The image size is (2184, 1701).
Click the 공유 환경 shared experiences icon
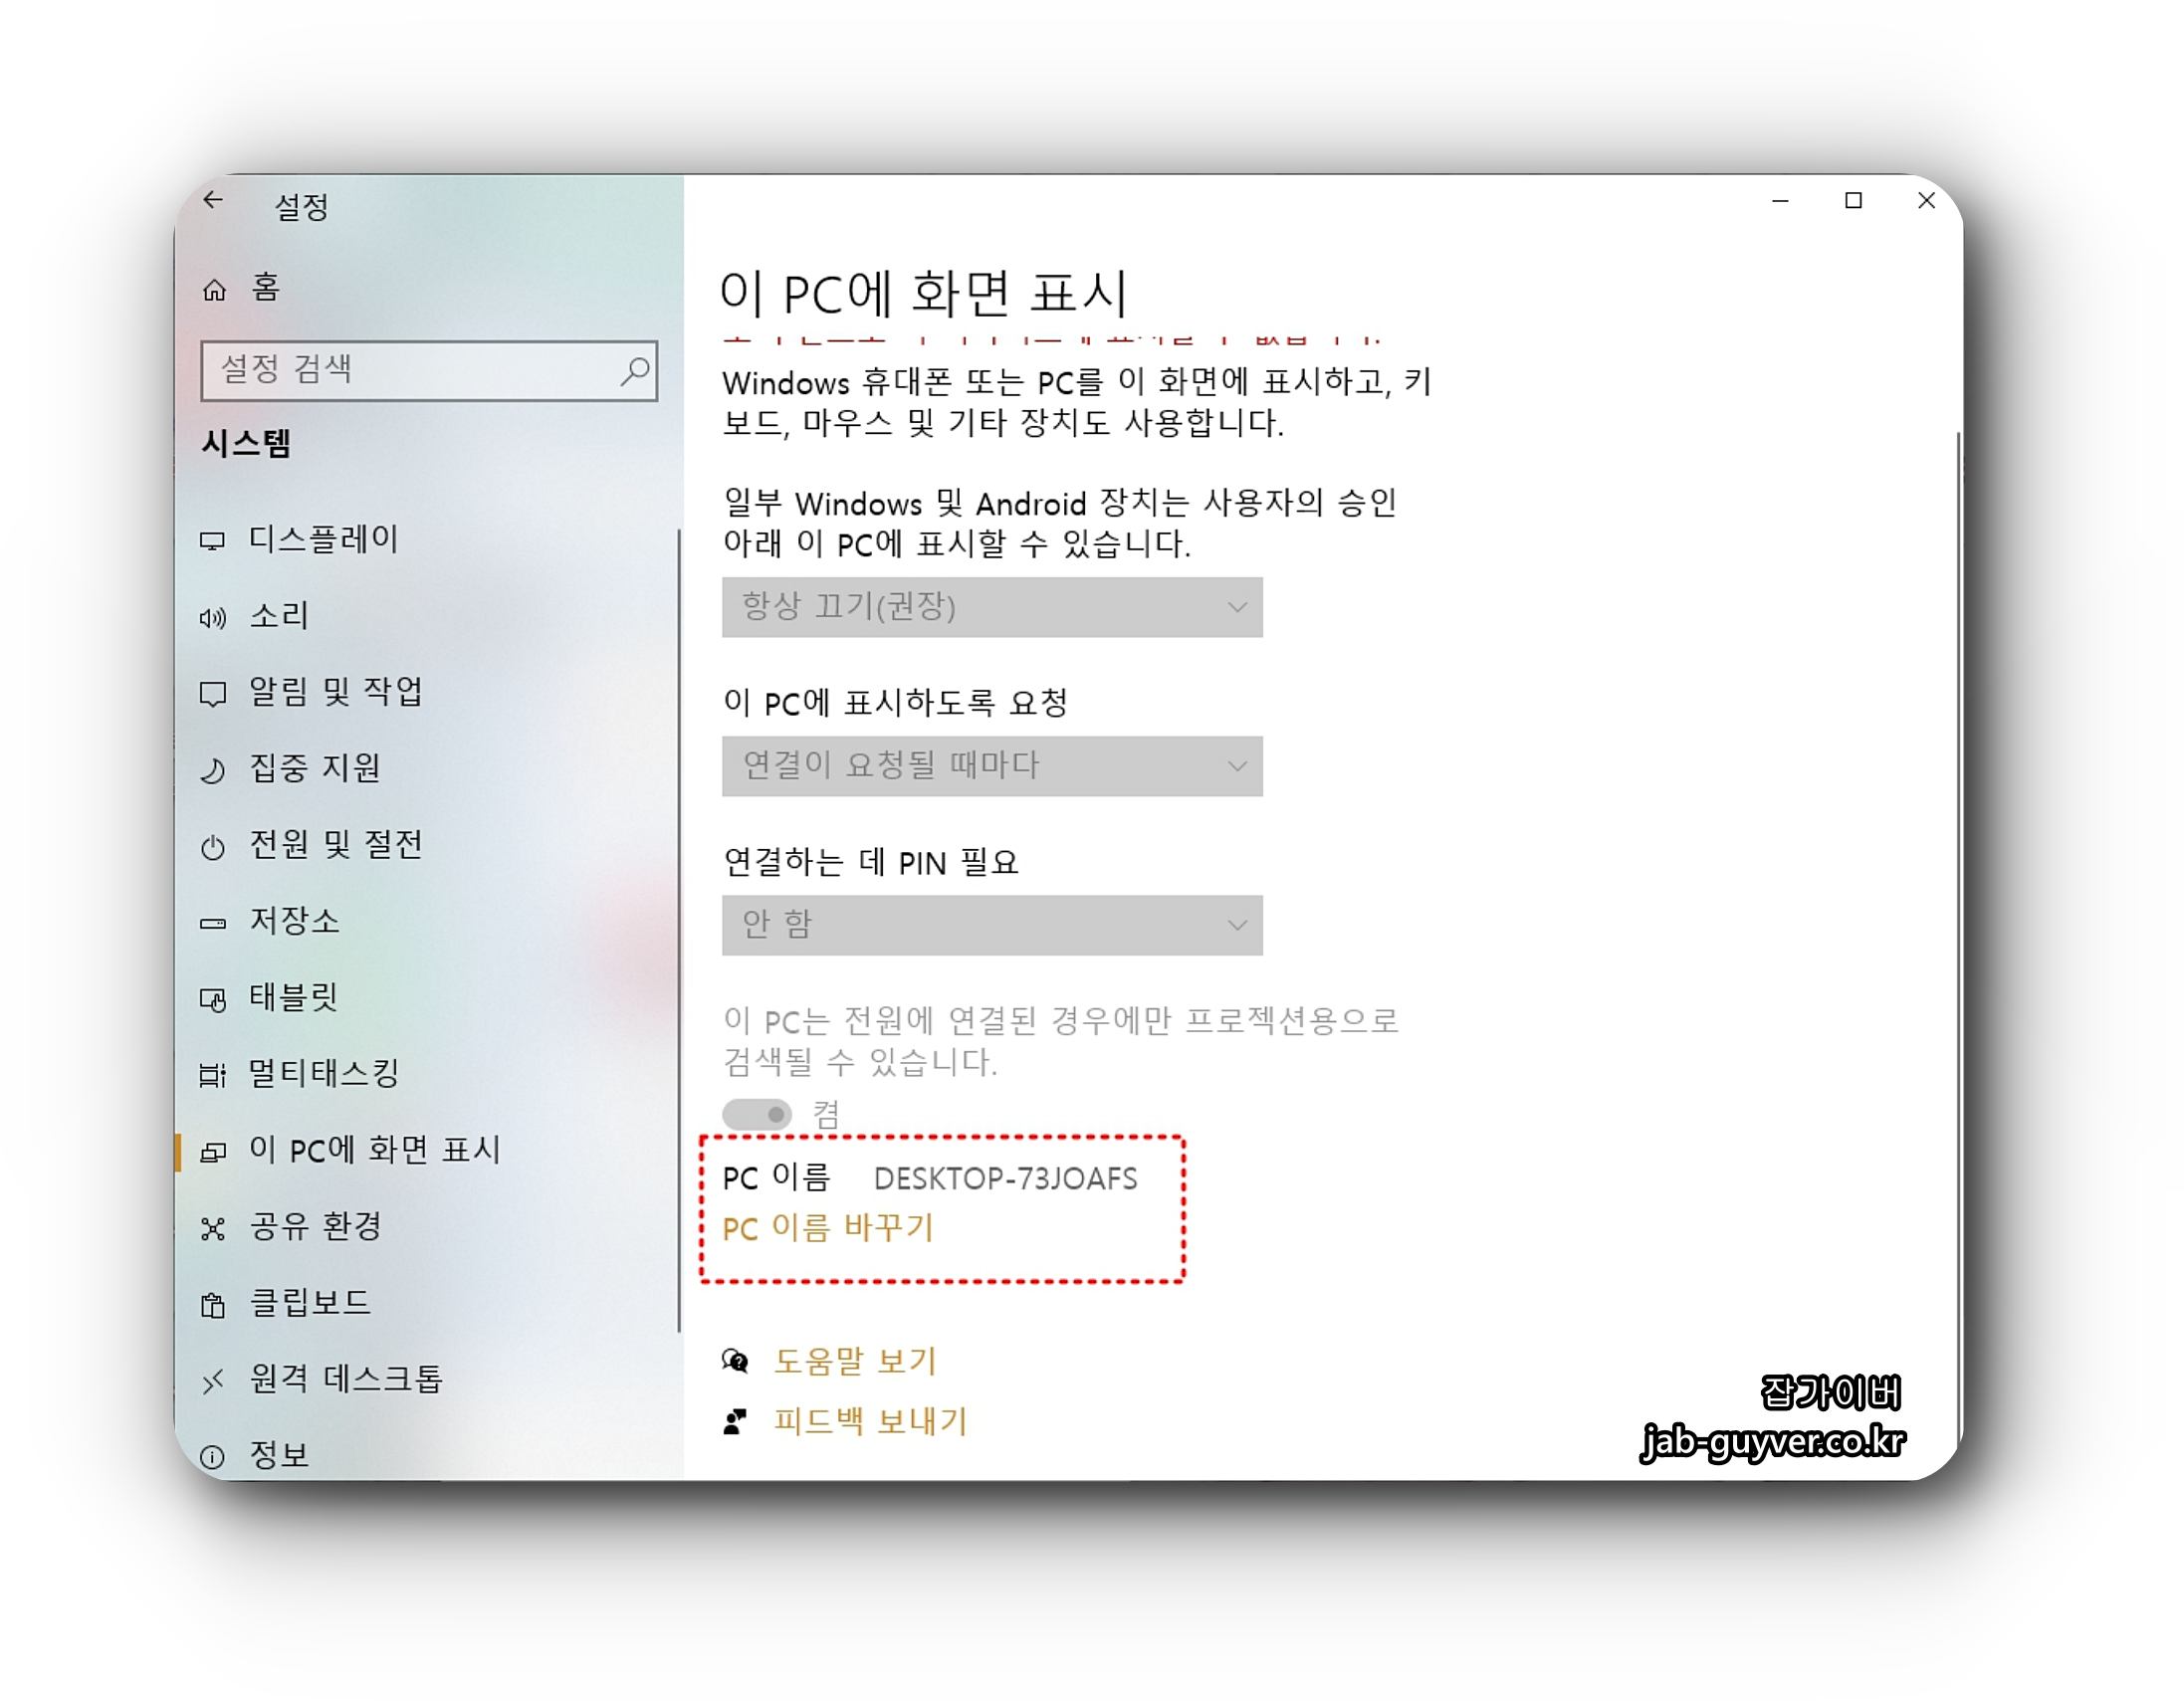(215, 1227)
